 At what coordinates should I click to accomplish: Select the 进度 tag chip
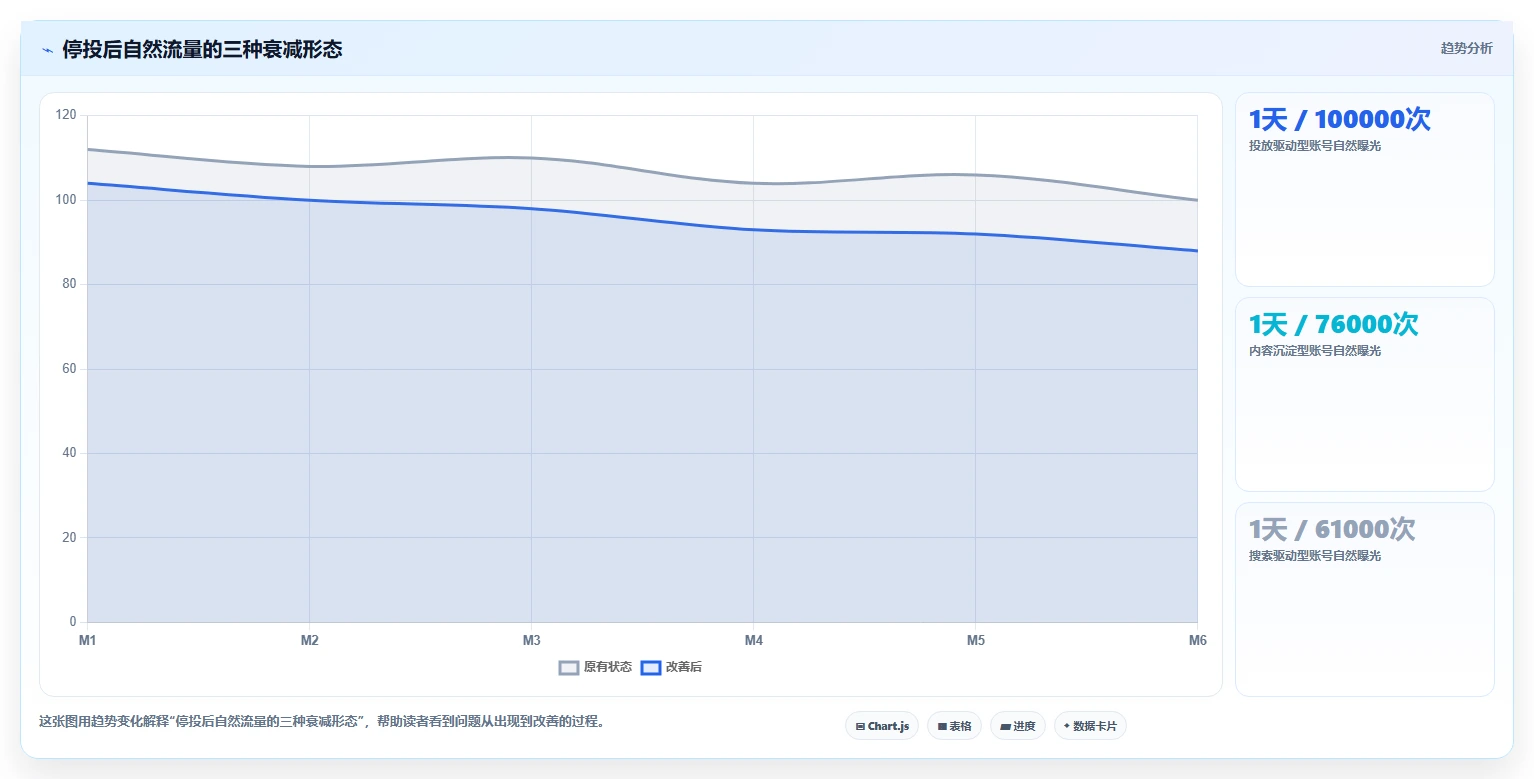1018,726
